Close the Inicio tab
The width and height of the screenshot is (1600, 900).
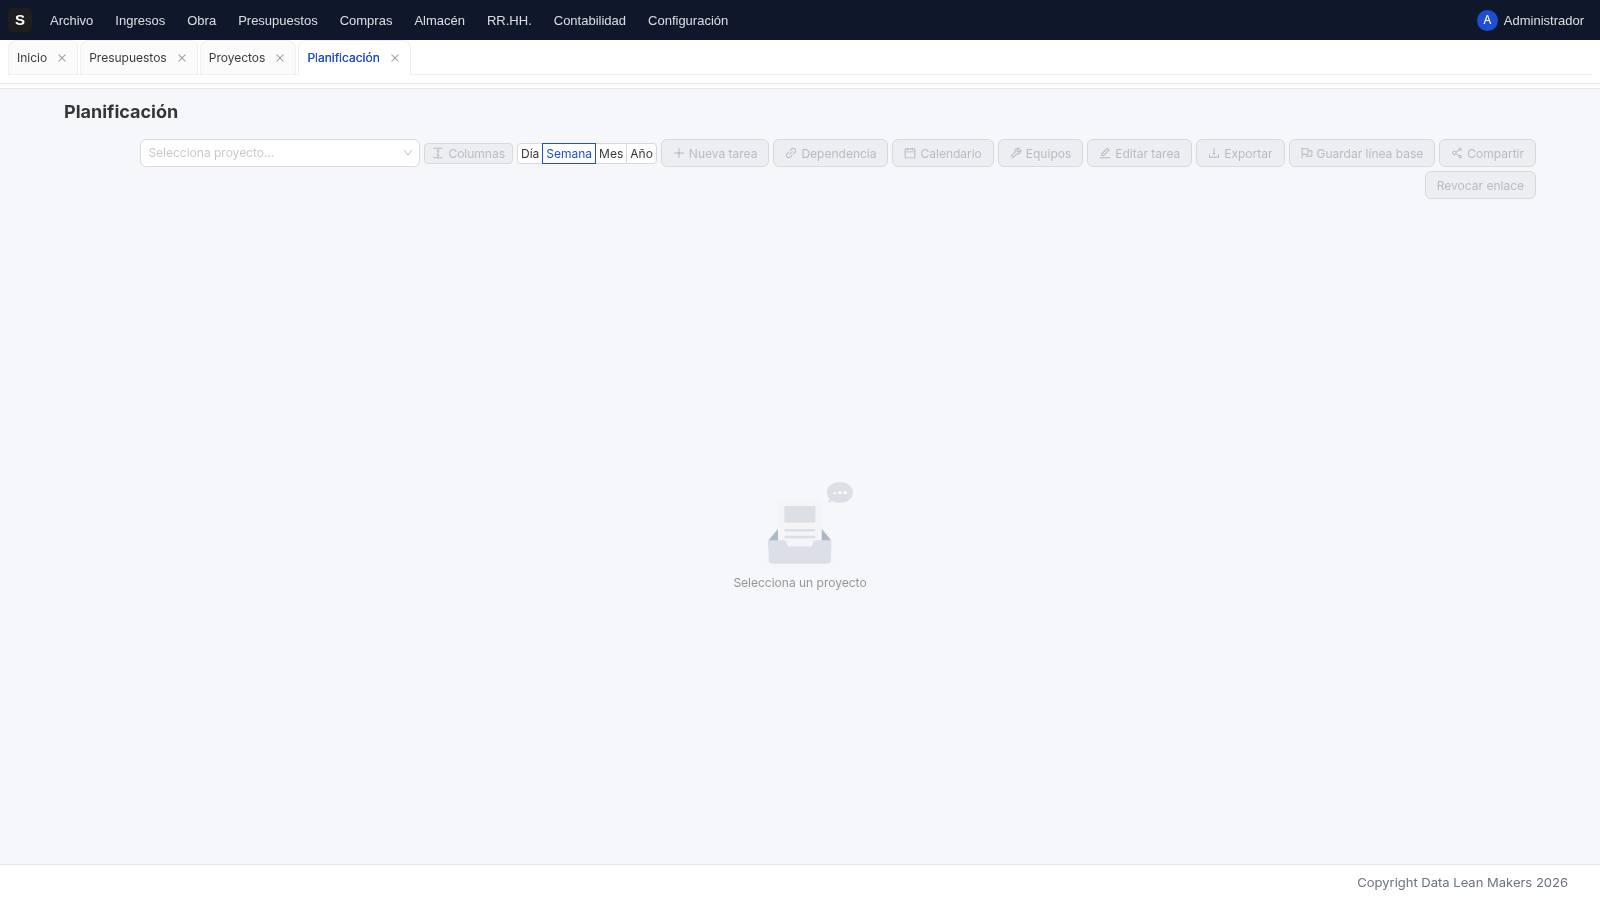click(x=62, y=58)
